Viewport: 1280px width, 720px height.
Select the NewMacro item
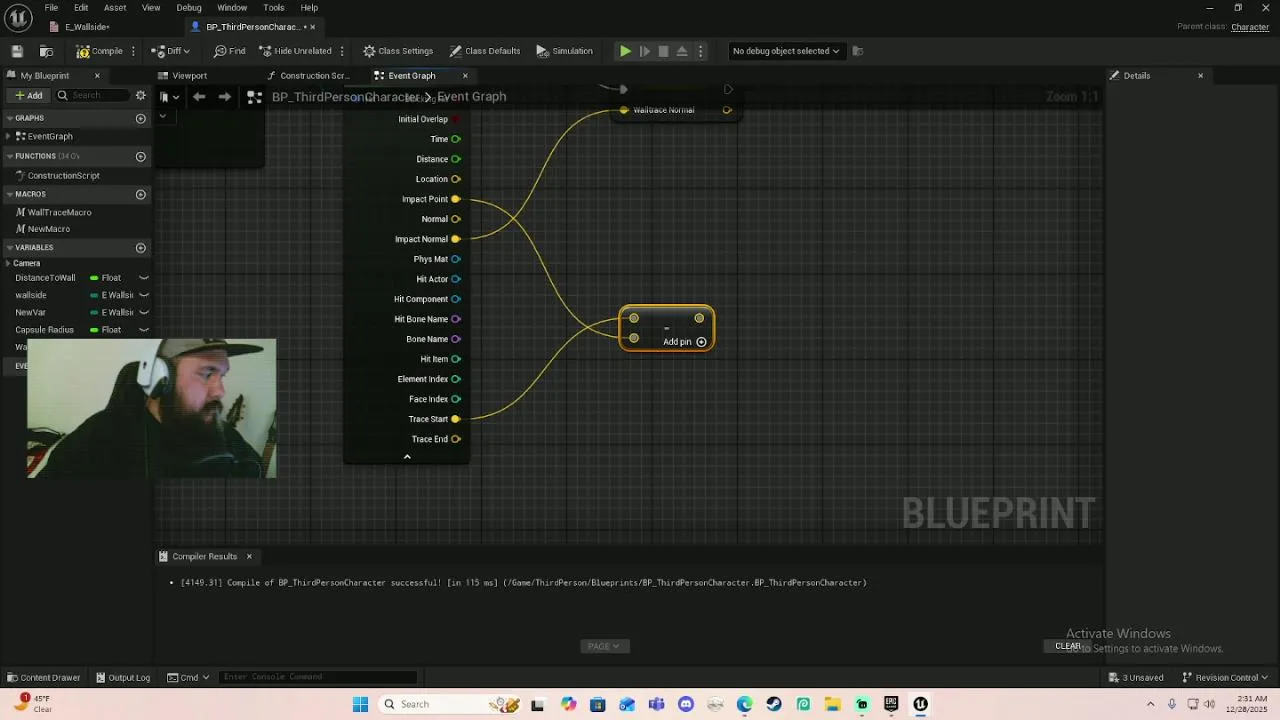pyautogui.click(x=48, y=229)
